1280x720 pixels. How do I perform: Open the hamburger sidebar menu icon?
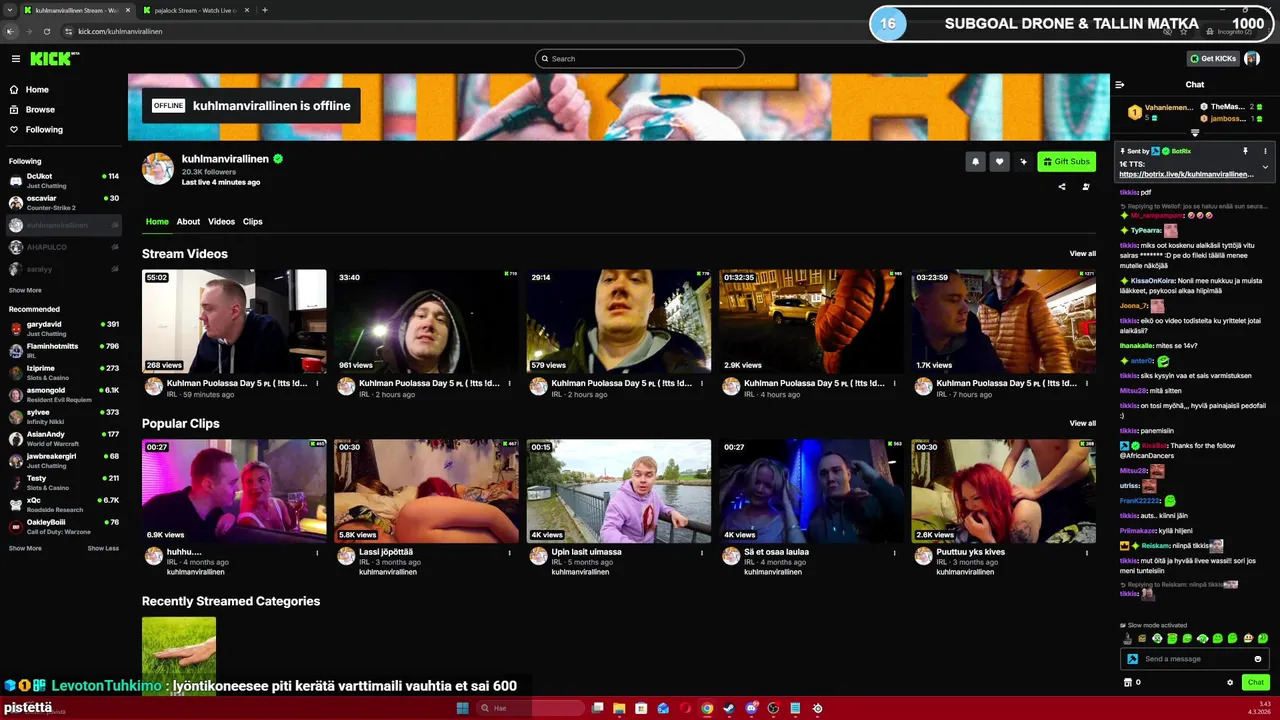click(15, 59)
